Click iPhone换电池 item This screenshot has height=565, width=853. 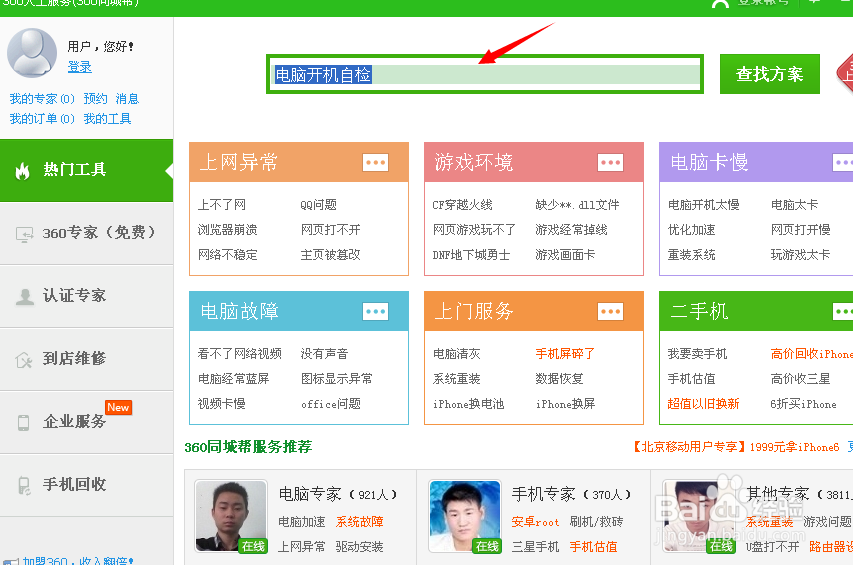click(x=468, y=404)
